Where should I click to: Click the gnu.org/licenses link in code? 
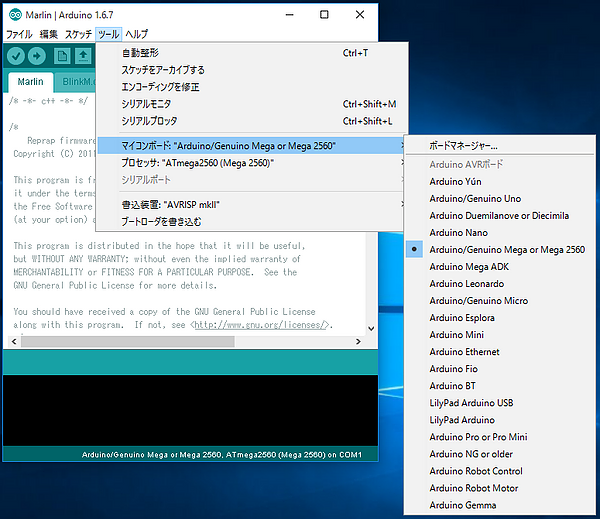262,325
